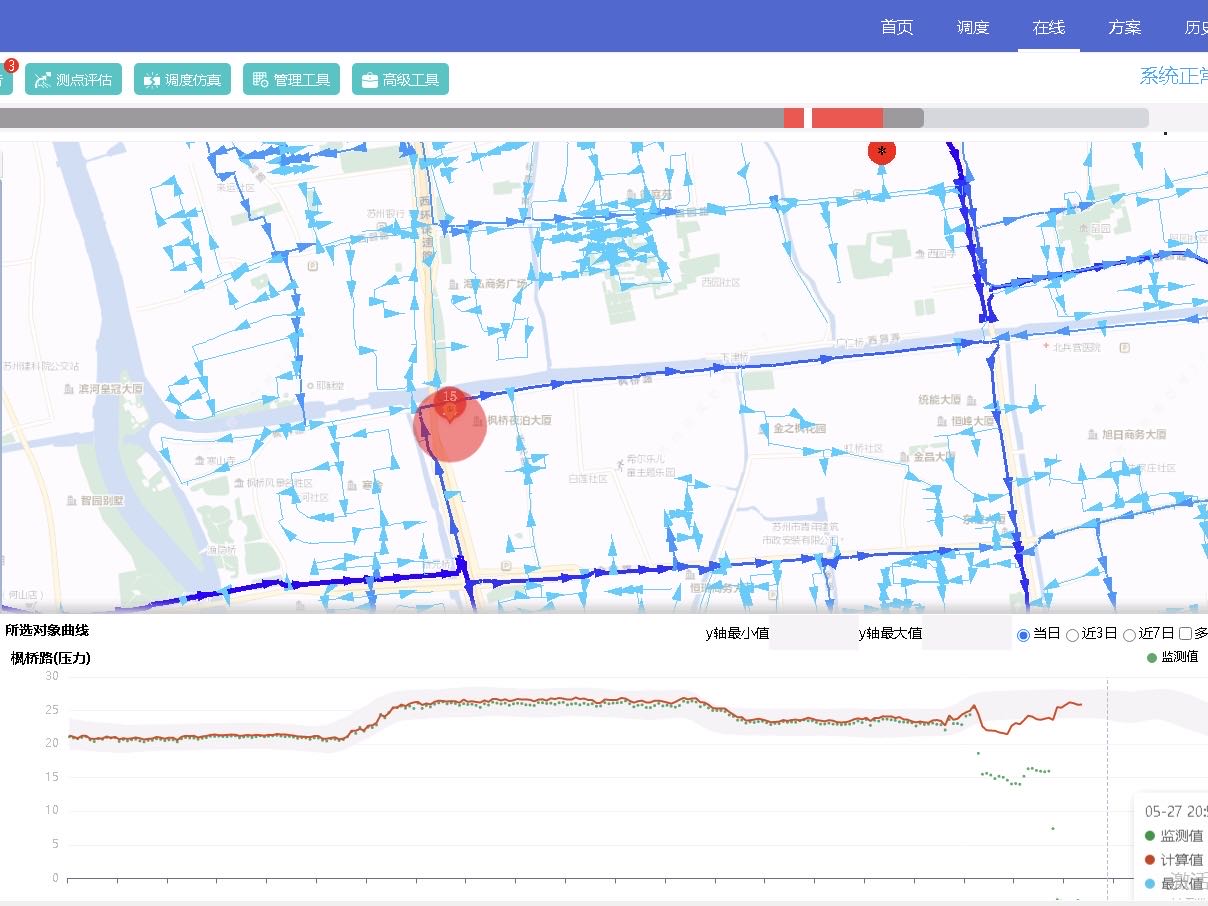Select the 近7日 radio button
Screen dimensions: 1208x906
1129,634
